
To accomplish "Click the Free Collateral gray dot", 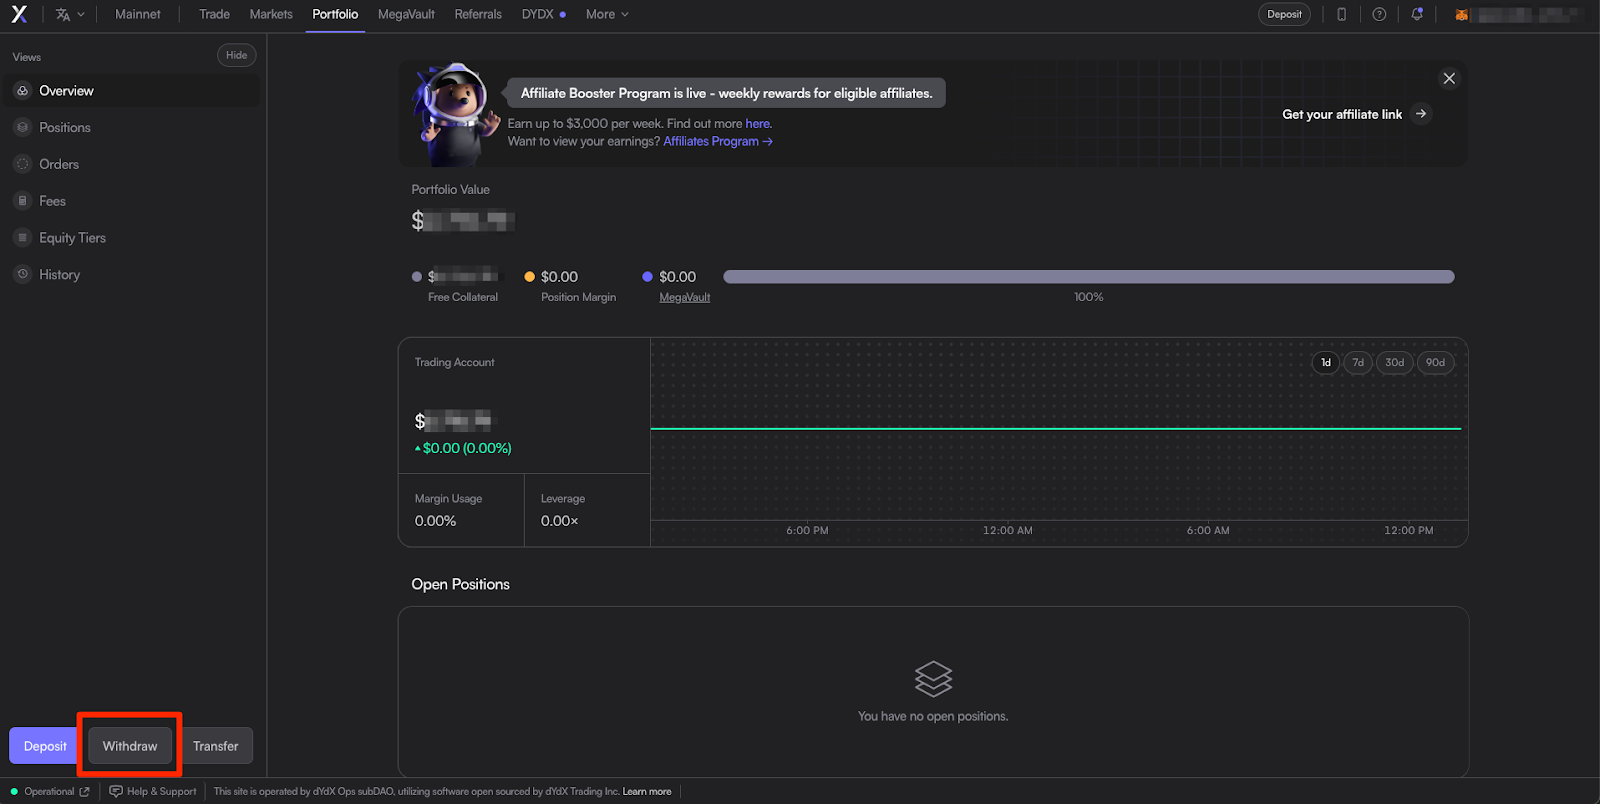I will pyautogui.click(x=417, y=277).
